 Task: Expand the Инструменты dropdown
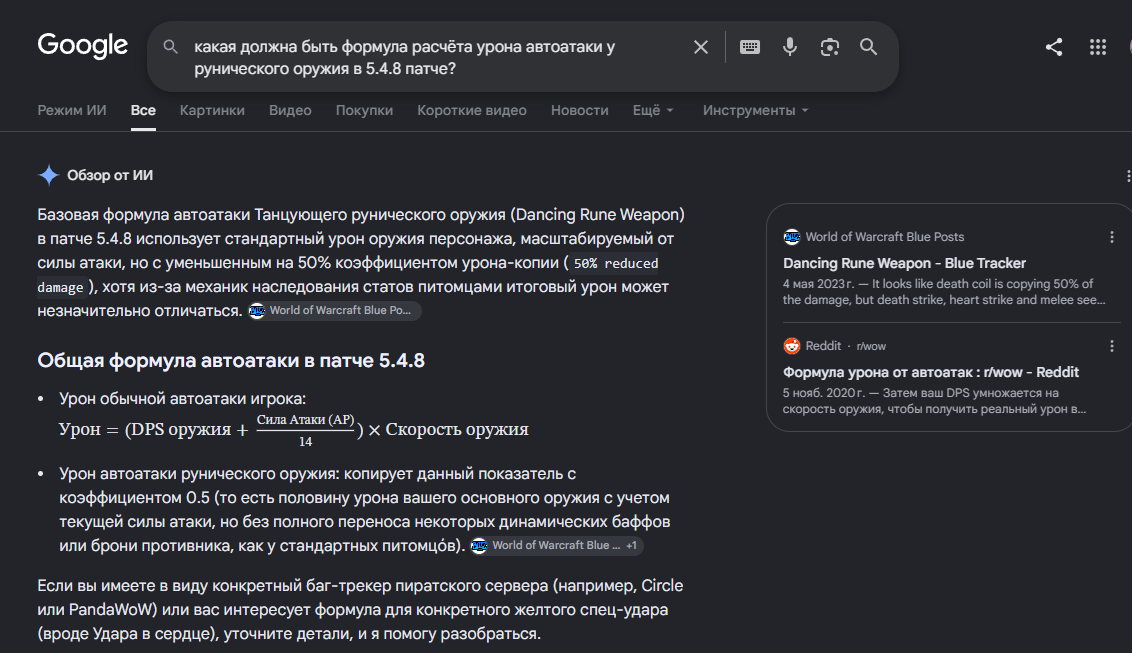tap(755, 110)
